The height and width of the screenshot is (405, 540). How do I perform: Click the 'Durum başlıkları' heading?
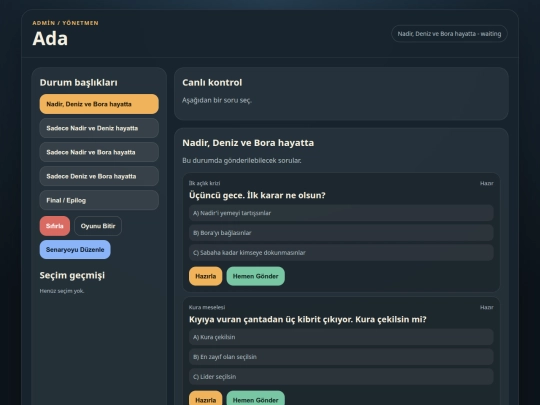79,83
